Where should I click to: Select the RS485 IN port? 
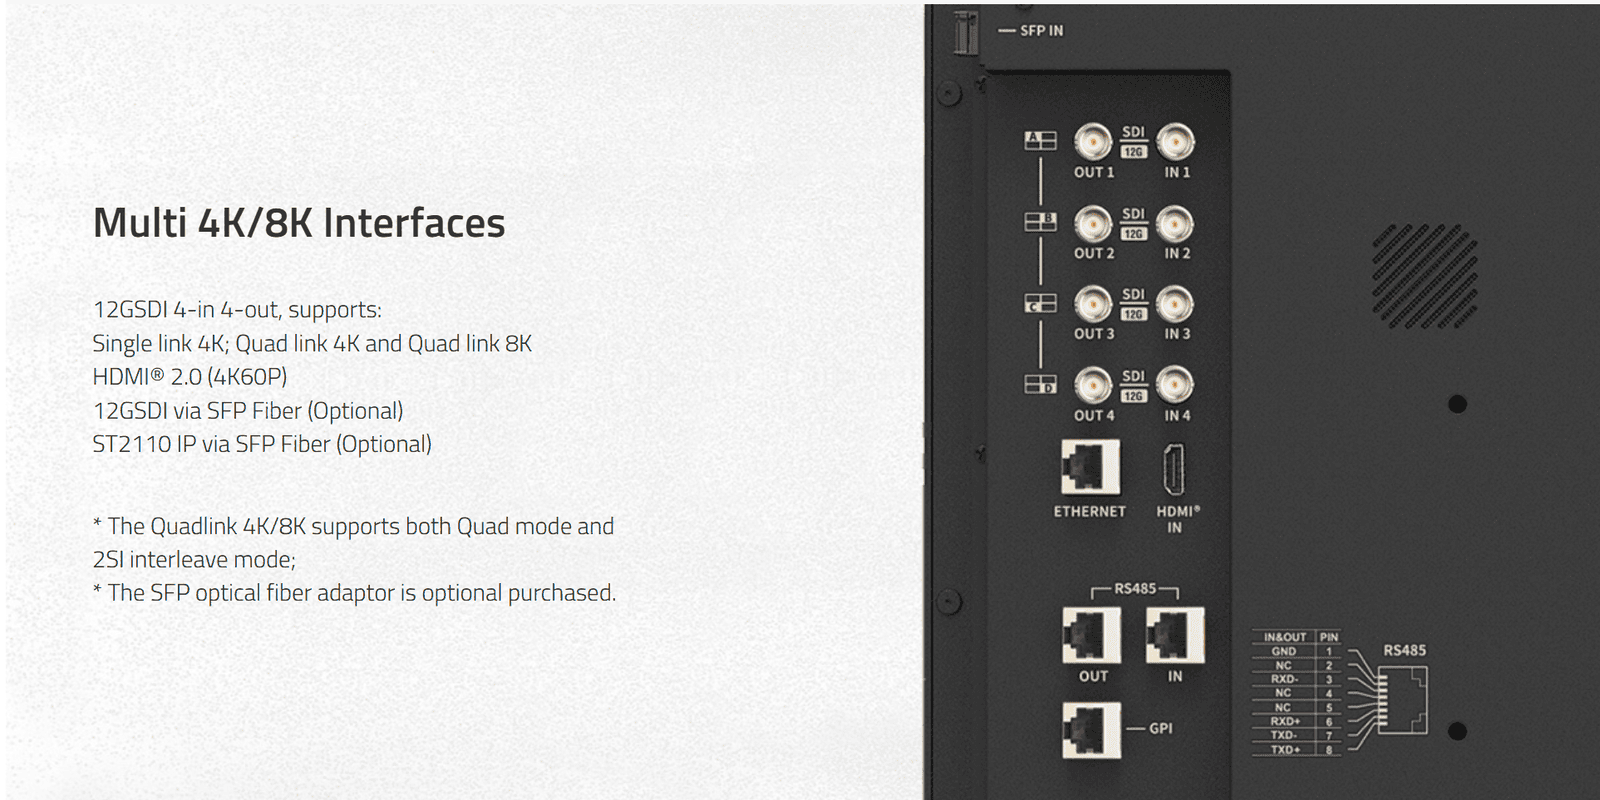point(1175,635)
